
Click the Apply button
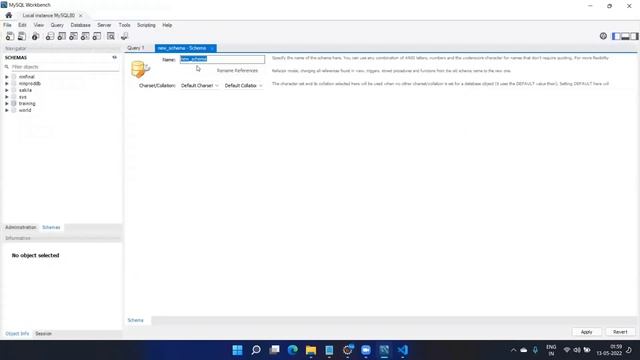tap(586, 332)
